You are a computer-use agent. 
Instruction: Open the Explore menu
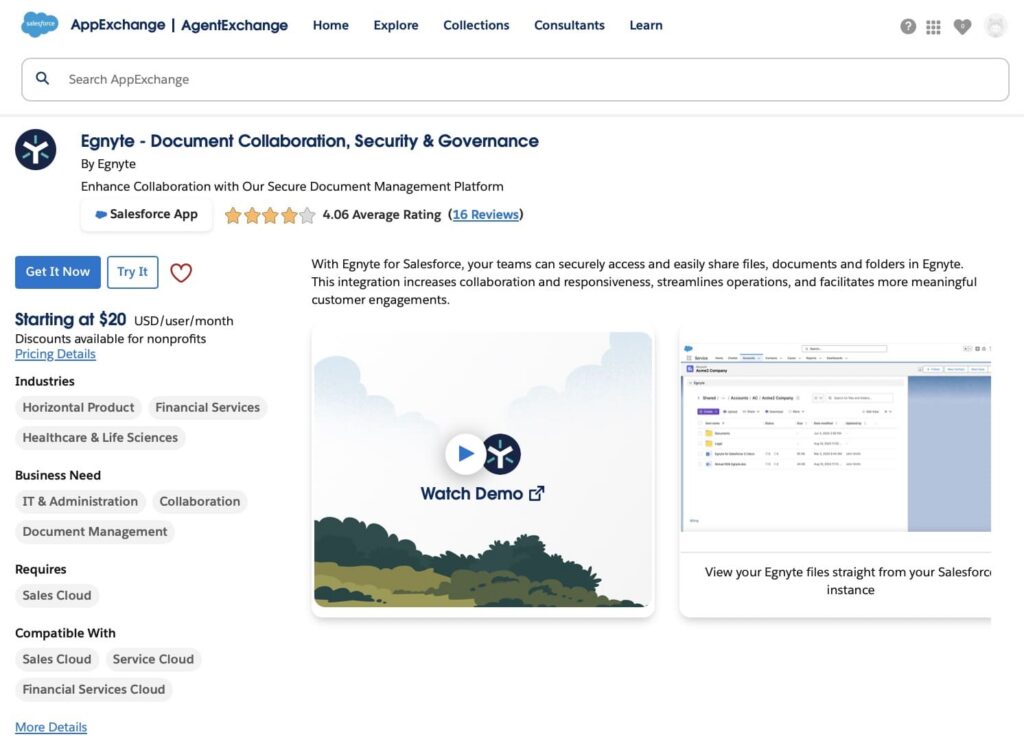pos(396,25)
